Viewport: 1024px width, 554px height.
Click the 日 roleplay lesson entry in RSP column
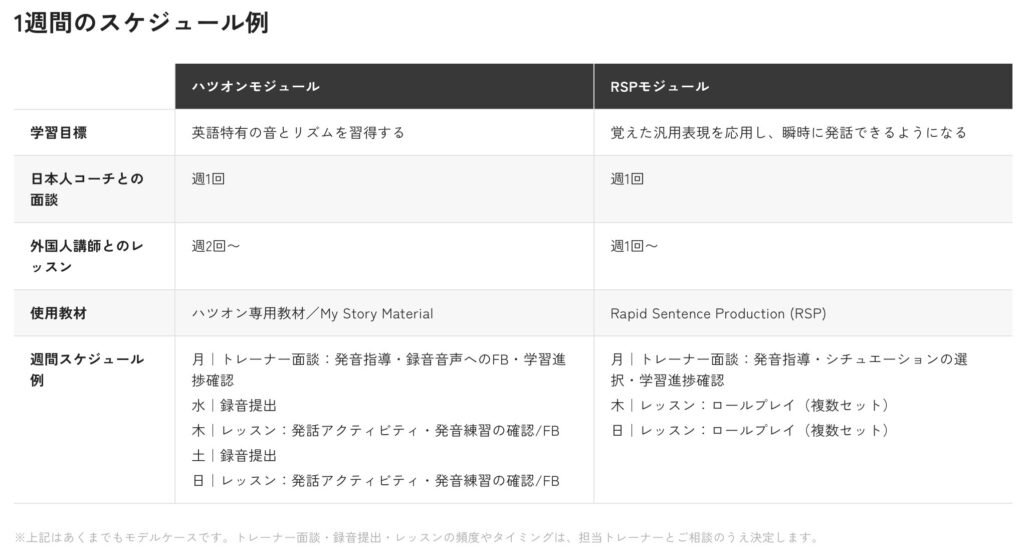(750, 431)
